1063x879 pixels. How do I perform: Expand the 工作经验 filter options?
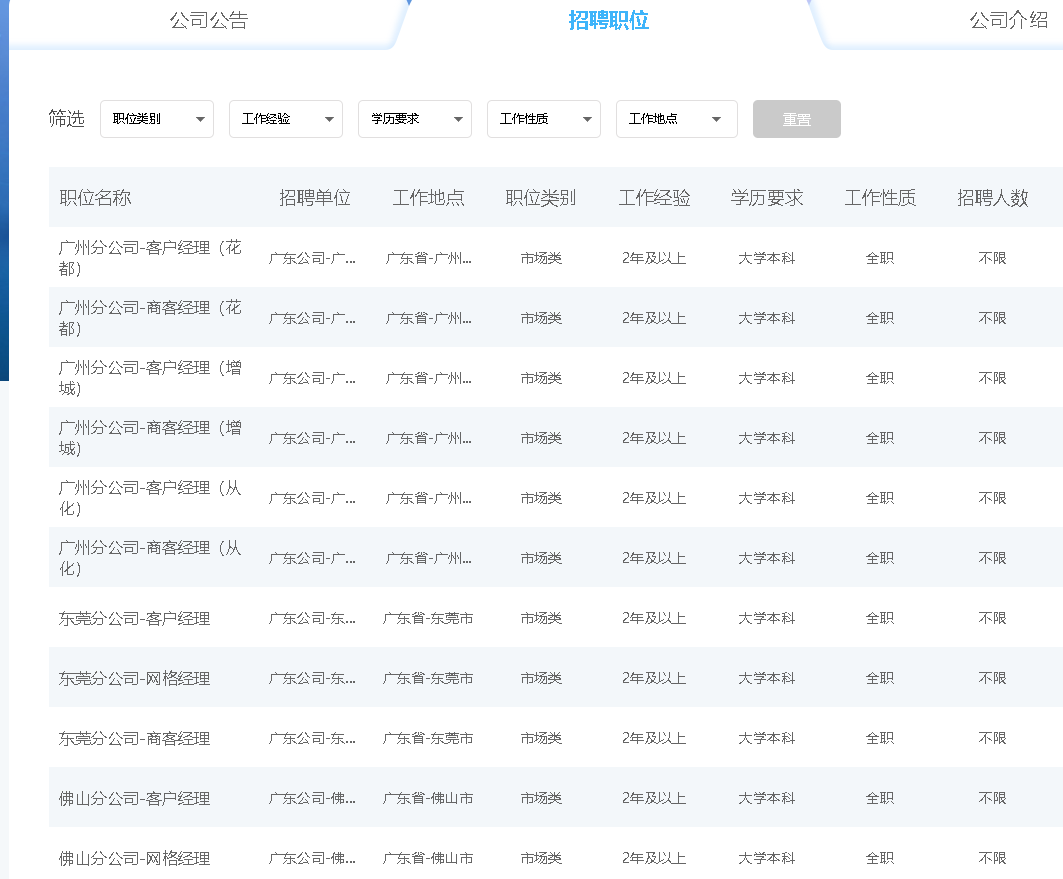(x=286, y=118)
